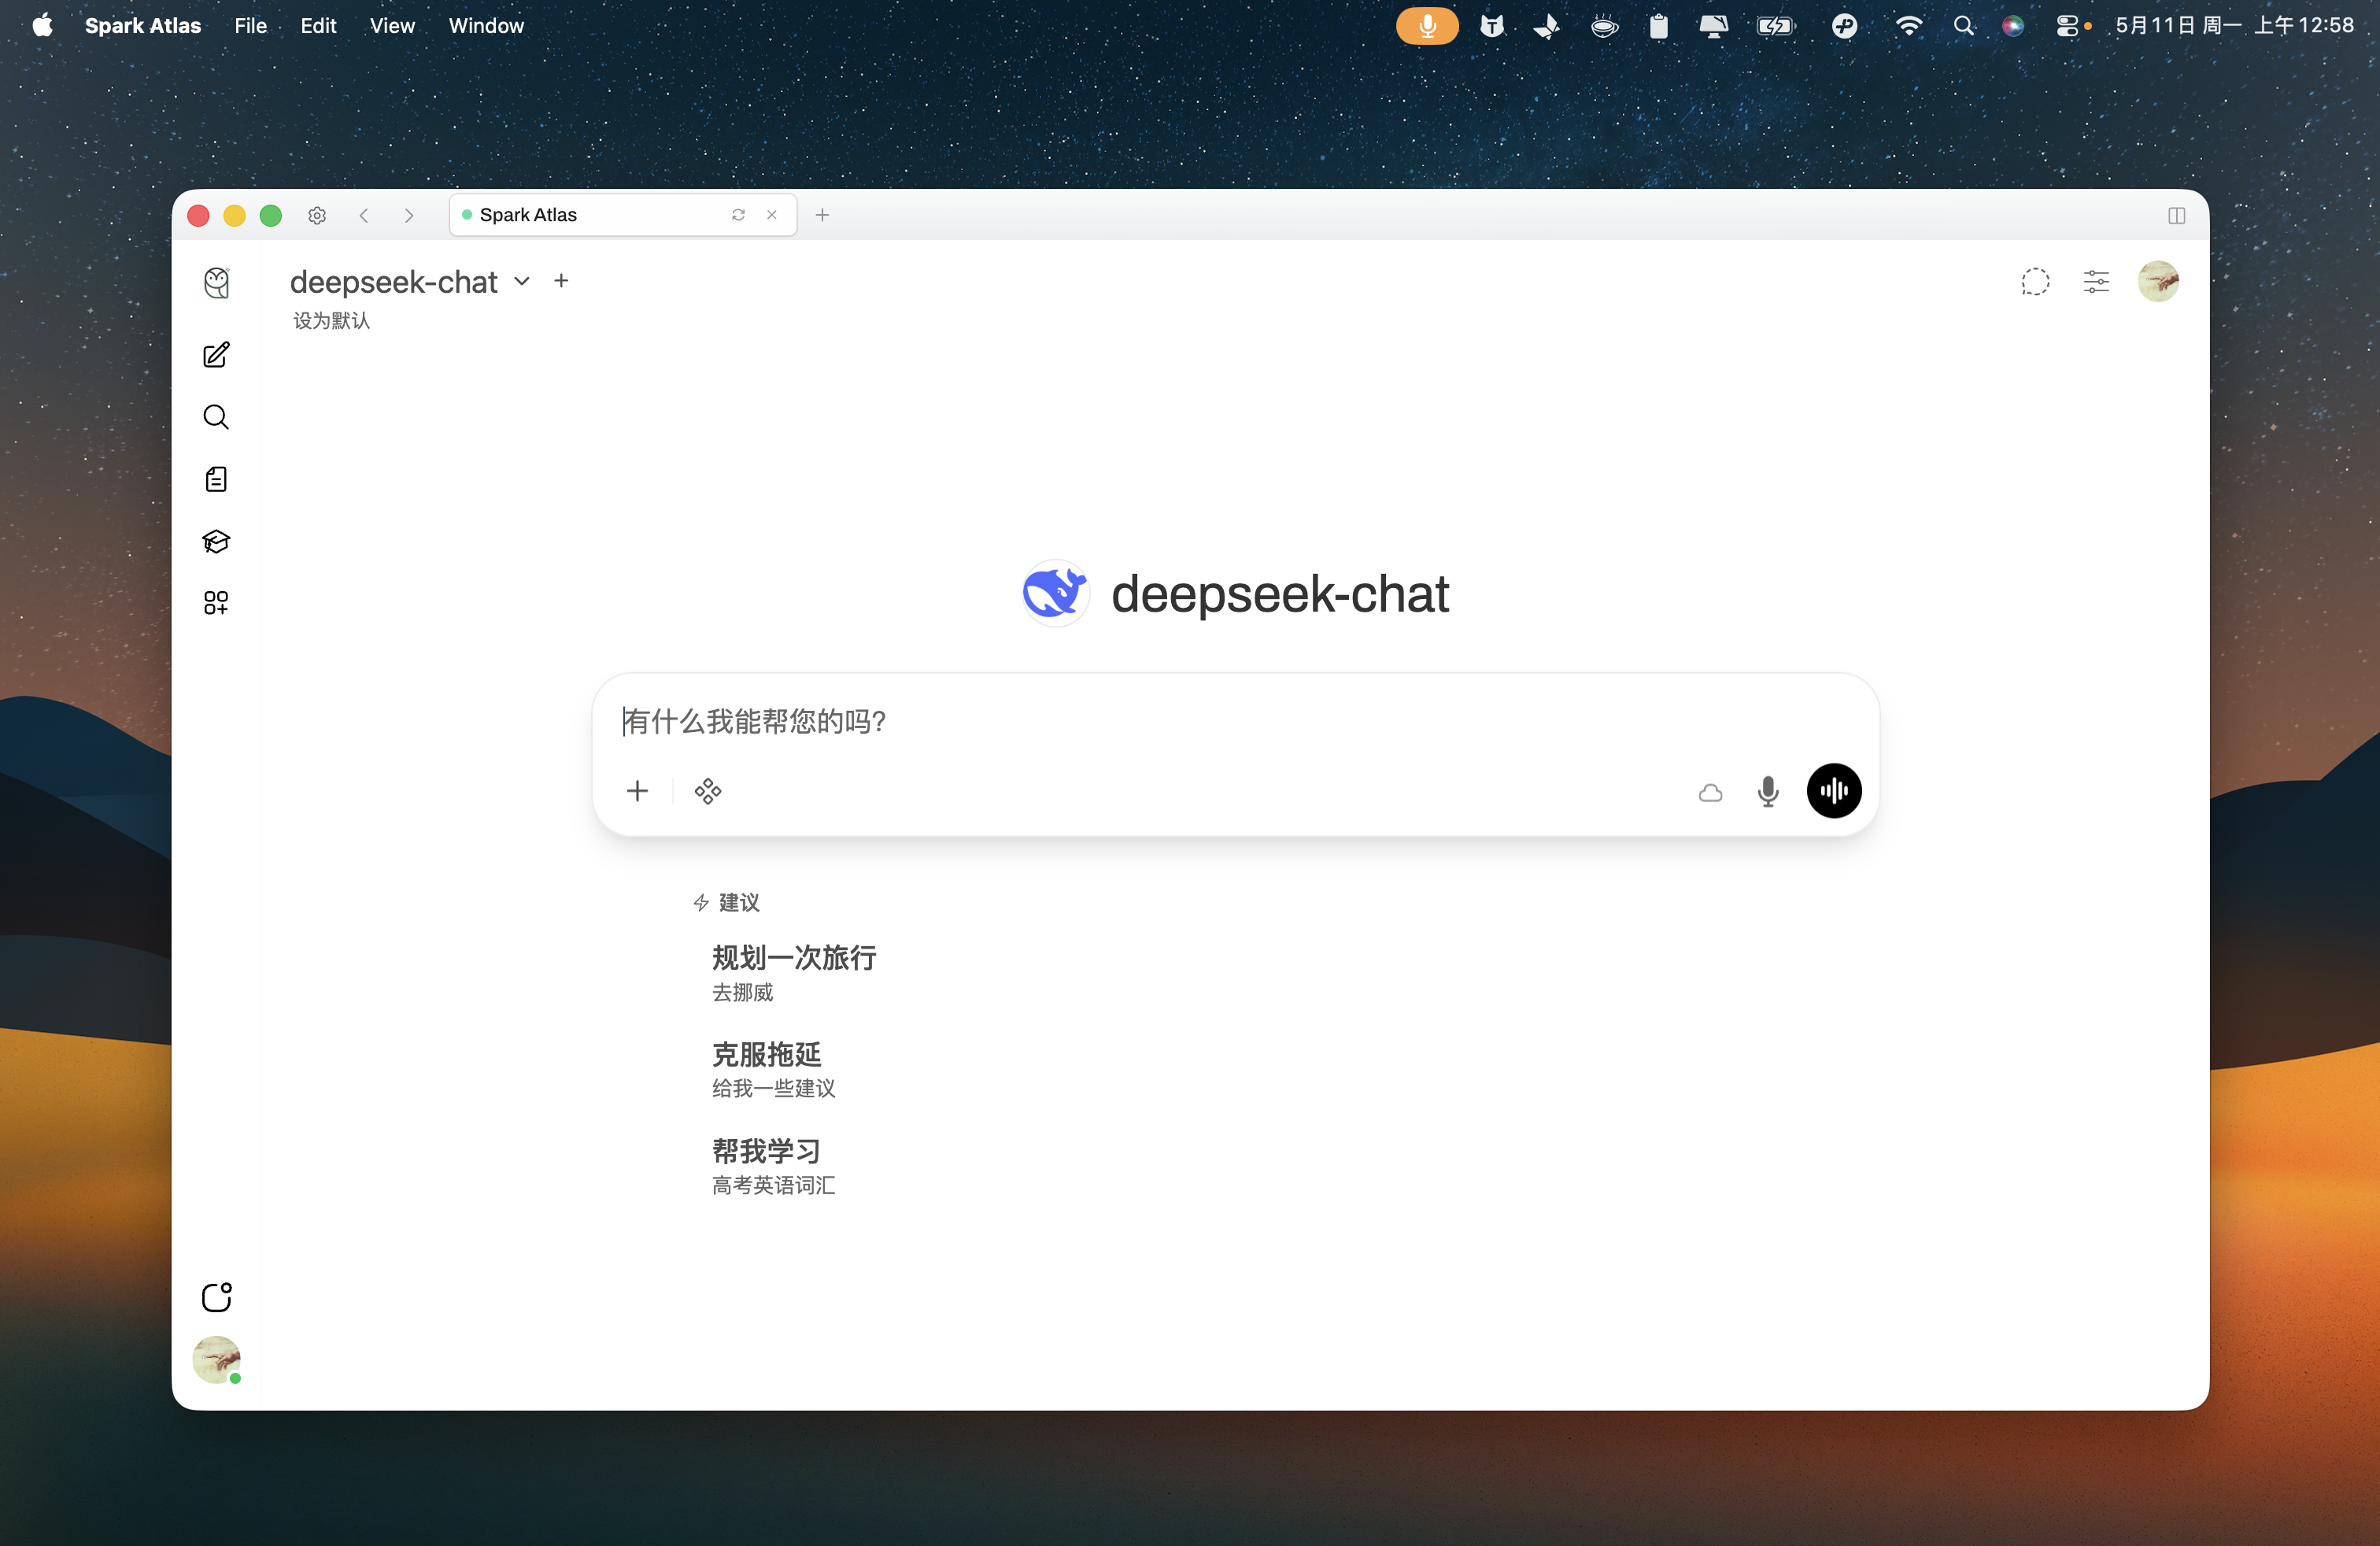The height and width of the screenshot is (1546, 2380).
Task: Open the Spark Atlas application menu
Action: 143,26
